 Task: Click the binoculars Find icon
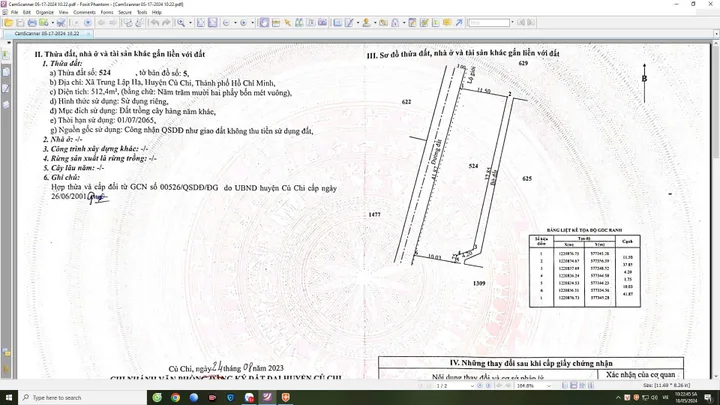tap(299, 22)
